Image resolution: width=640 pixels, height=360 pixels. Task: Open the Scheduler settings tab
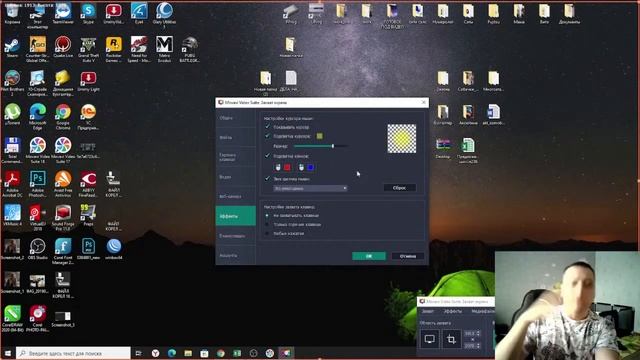click(x=236, y=236)
